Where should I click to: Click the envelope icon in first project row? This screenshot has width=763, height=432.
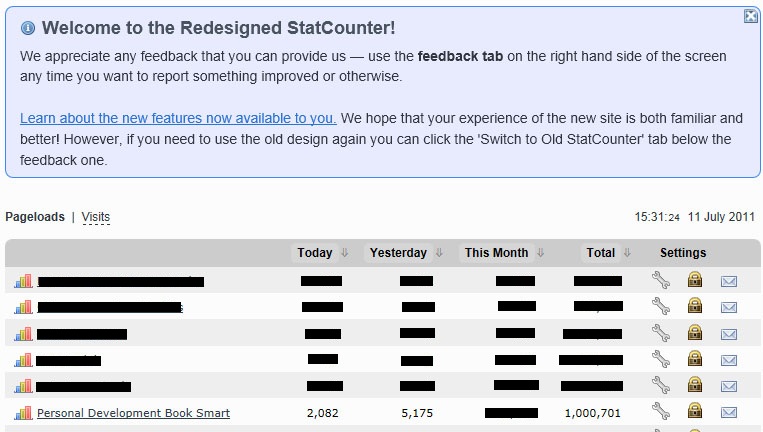(x=728, y=281)
